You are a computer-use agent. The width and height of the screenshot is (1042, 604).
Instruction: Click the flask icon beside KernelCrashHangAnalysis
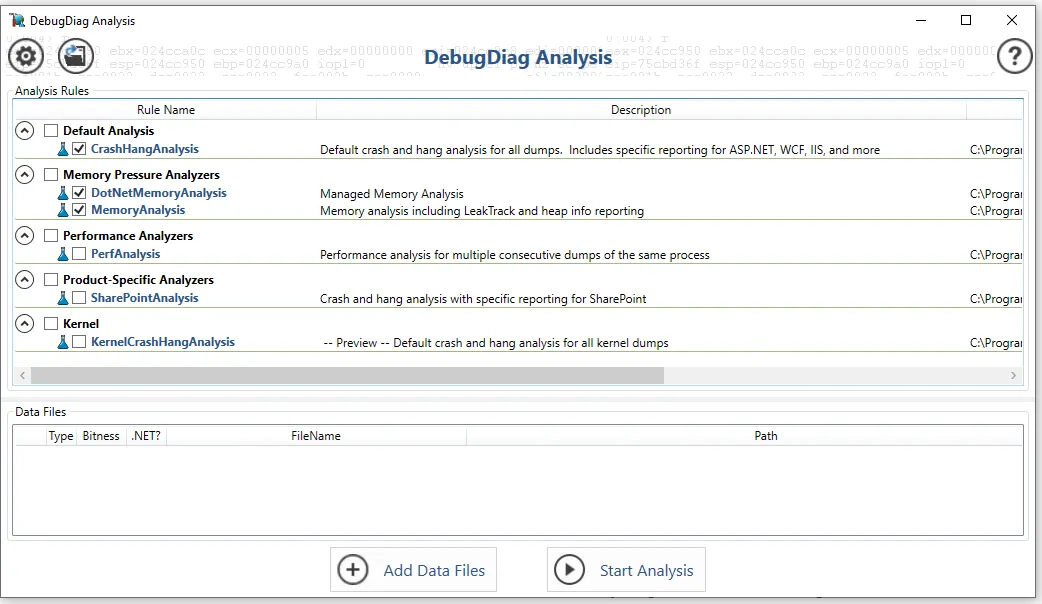63,342
